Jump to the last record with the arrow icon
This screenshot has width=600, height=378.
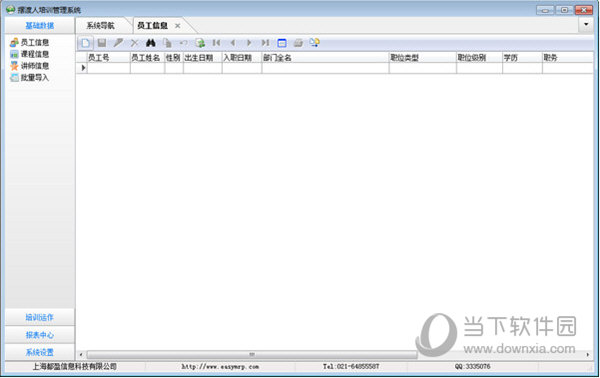pyautogui.click(x=265, y=43)
